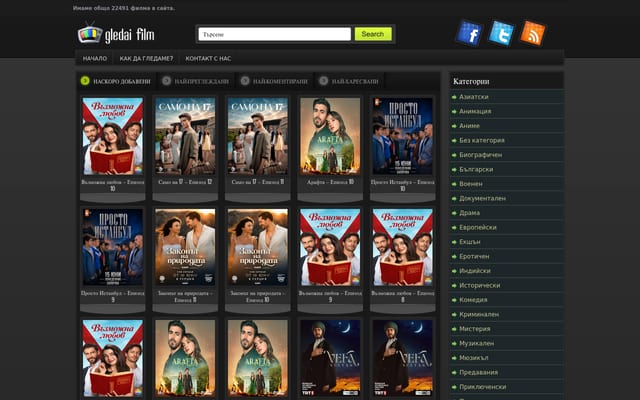Open the Криминален category link

click(x=479, y=314)
